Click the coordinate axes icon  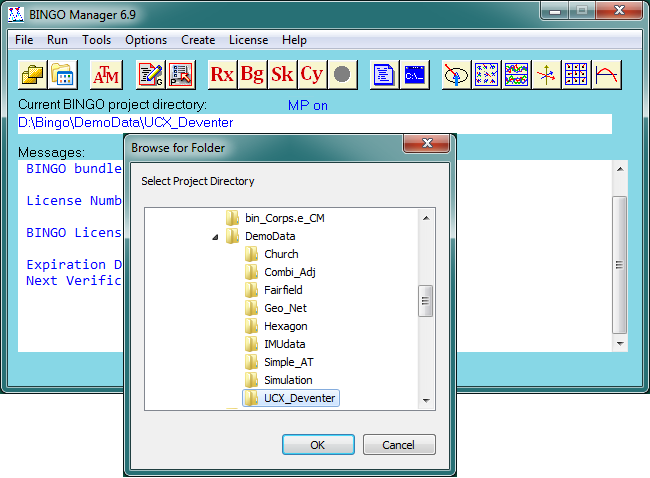coord(546,75)
